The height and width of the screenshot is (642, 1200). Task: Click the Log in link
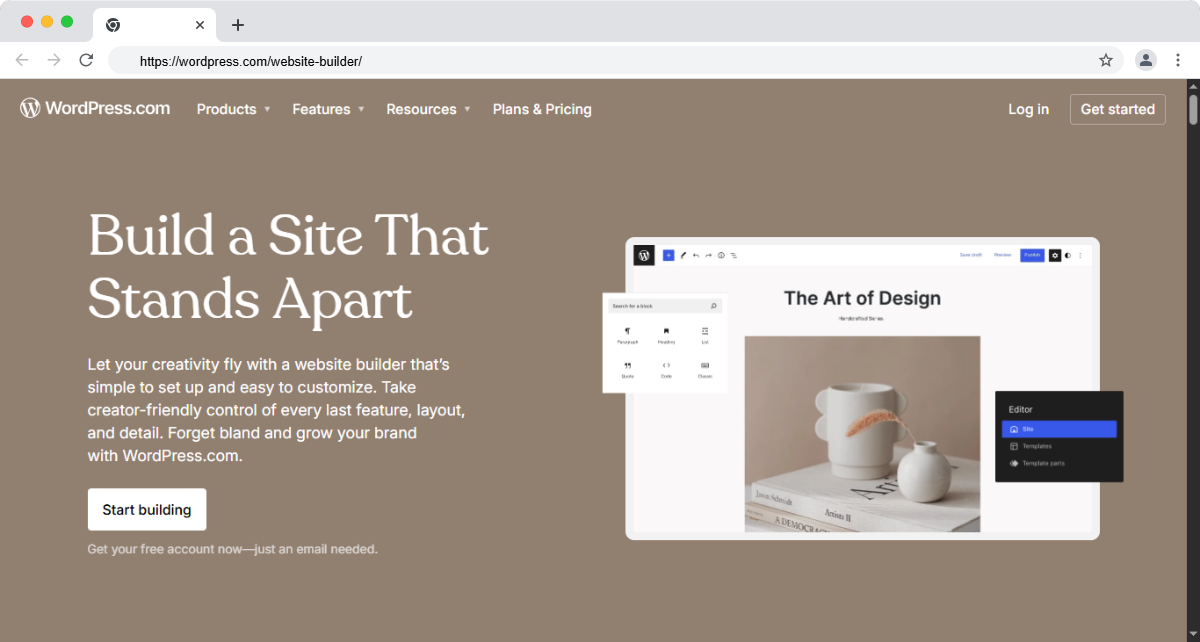point(1028,109)
